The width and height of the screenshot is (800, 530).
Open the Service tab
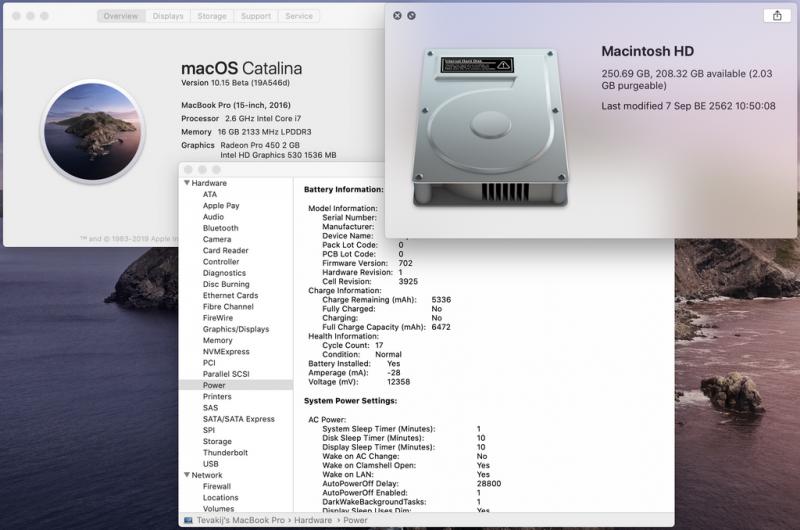(299, 16)
